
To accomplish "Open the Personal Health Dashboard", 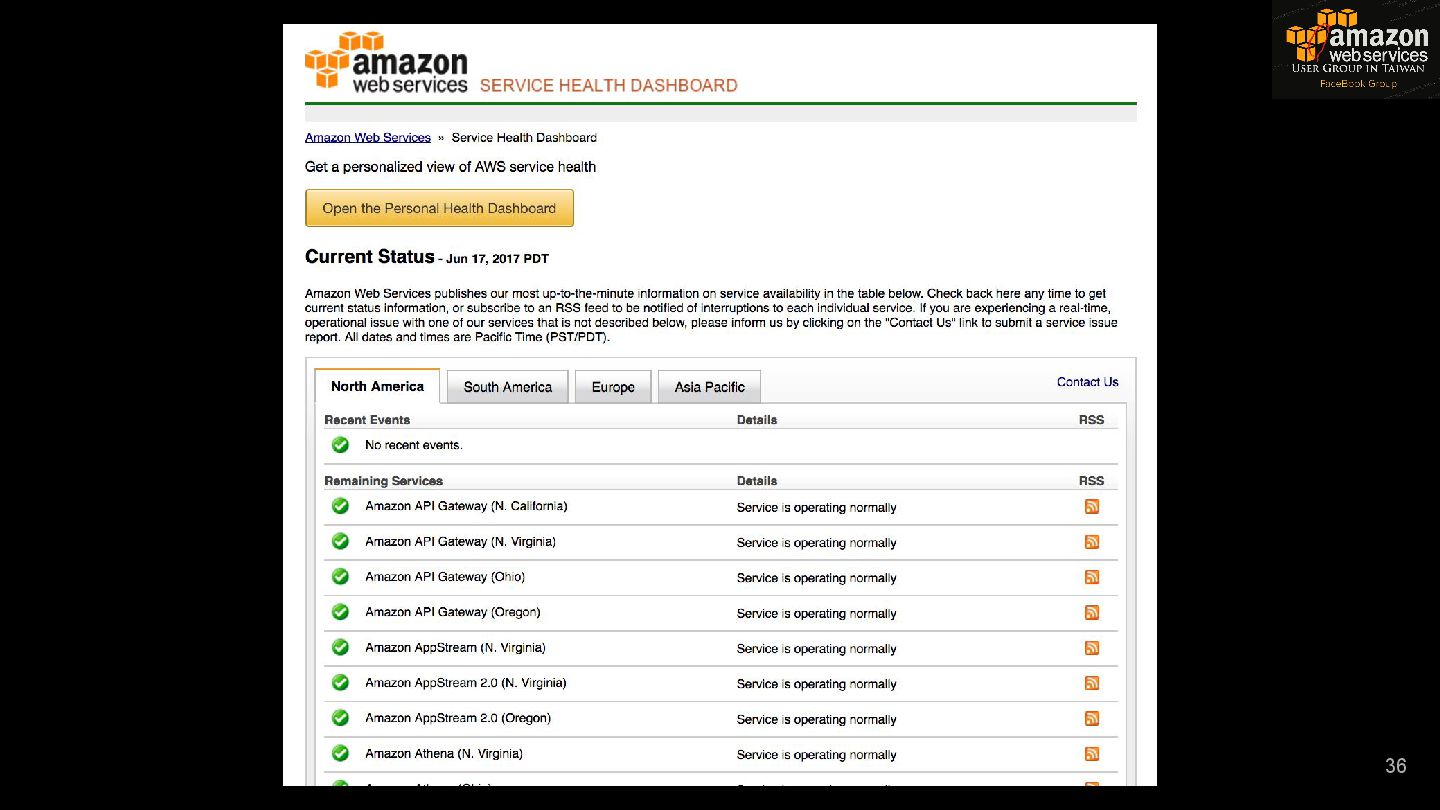I will pyautogui.click(x=439, y=208).
